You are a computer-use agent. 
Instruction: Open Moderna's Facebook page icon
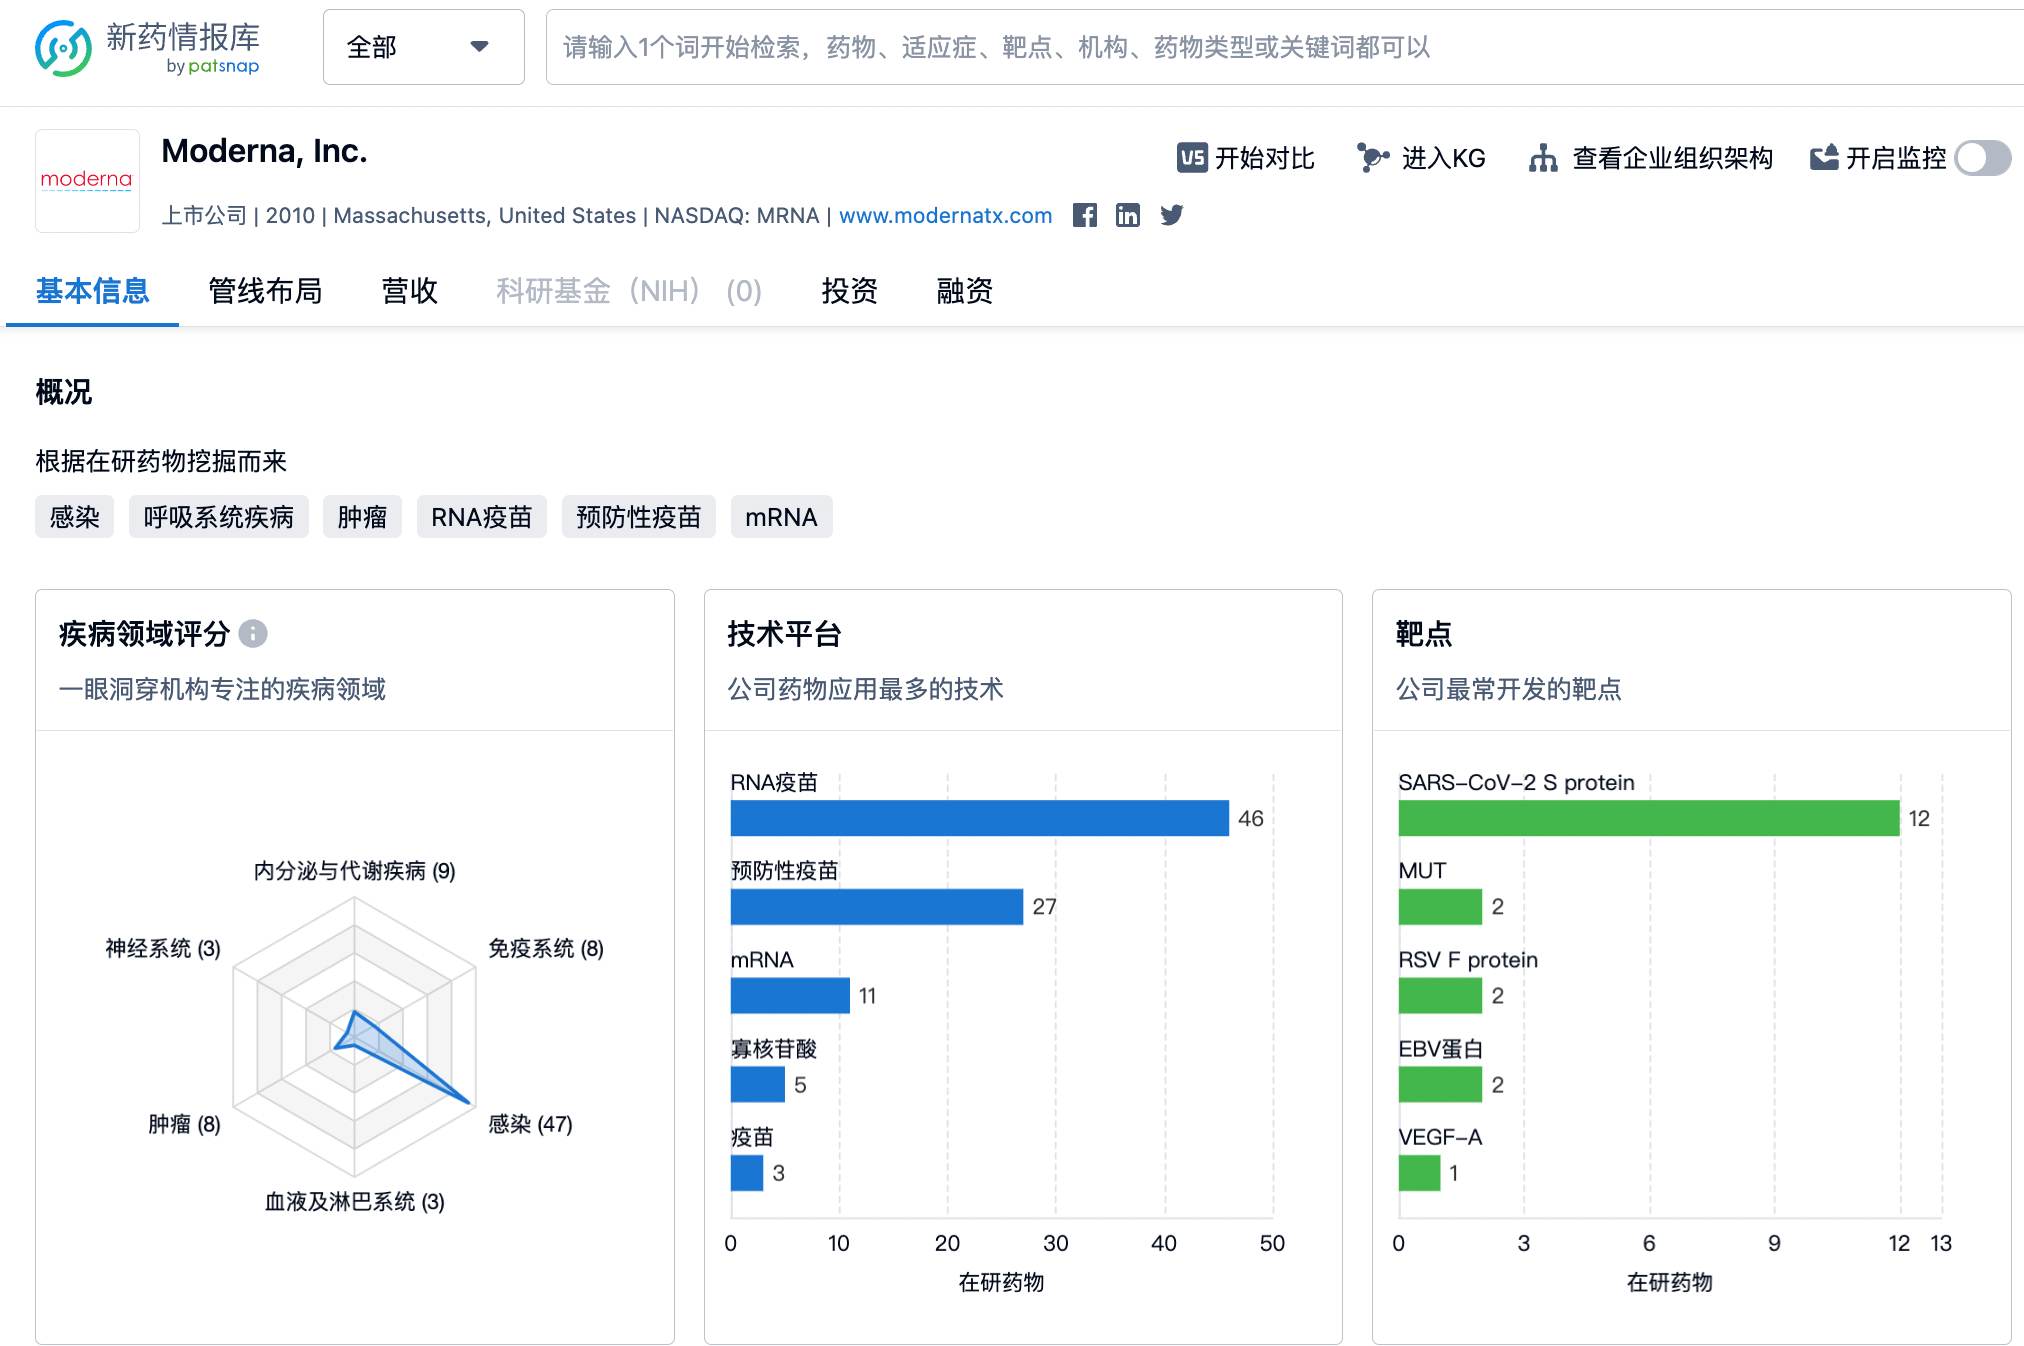(x=1084, y=215)
